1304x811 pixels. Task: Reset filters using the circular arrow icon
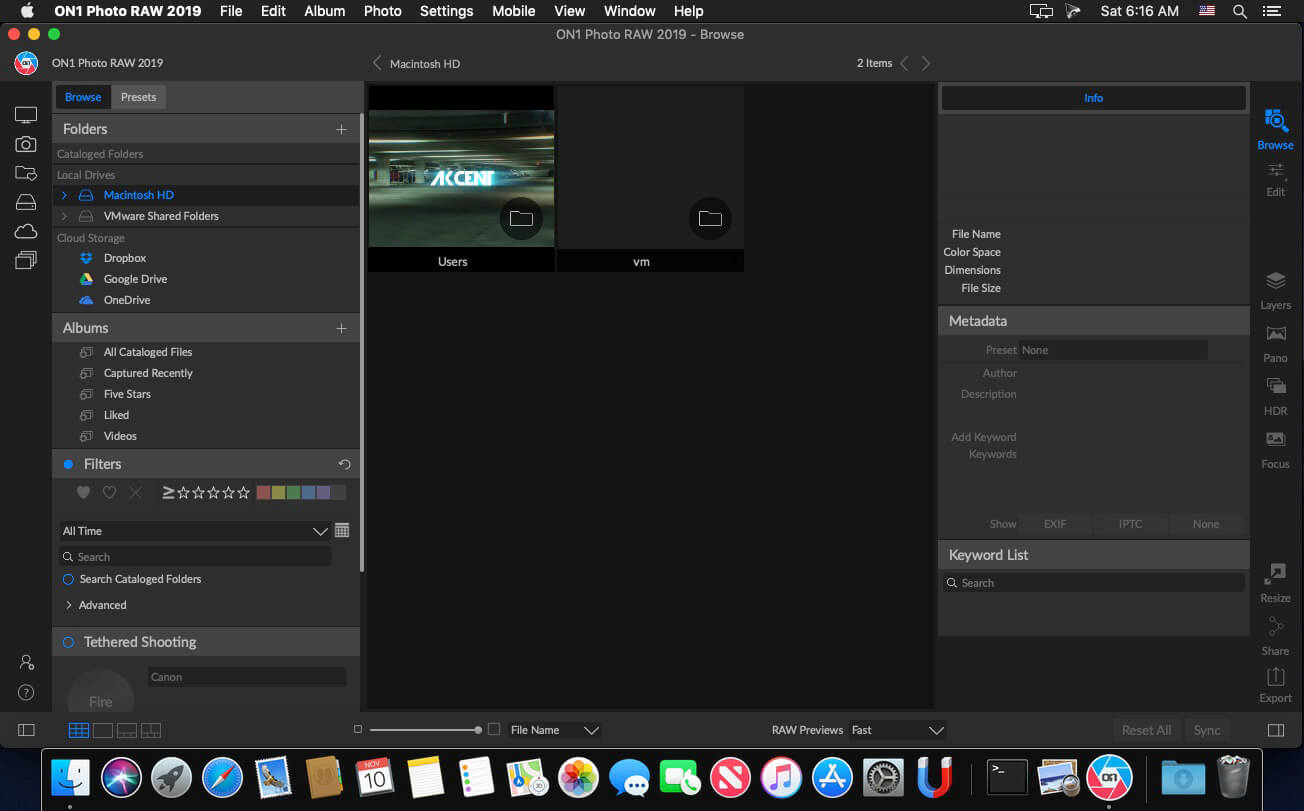coord(344,464)
